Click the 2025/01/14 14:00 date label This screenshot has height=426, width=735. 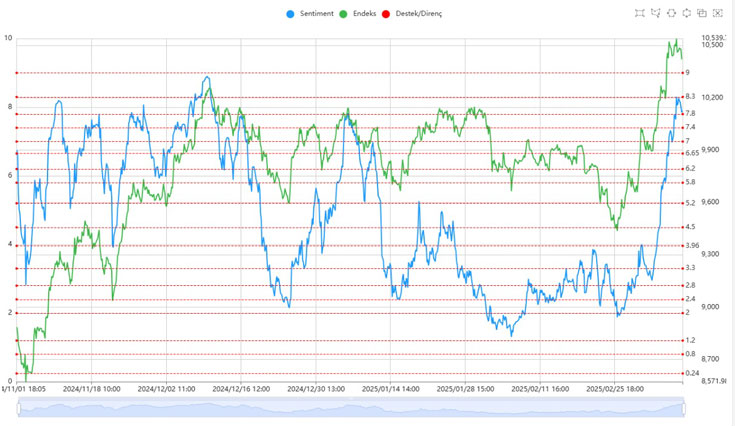(x=390, y=389)
